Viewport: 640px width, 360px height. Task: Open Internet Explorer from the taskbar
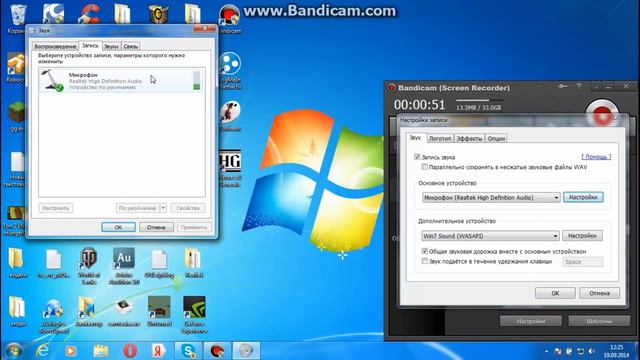[42, 351]
